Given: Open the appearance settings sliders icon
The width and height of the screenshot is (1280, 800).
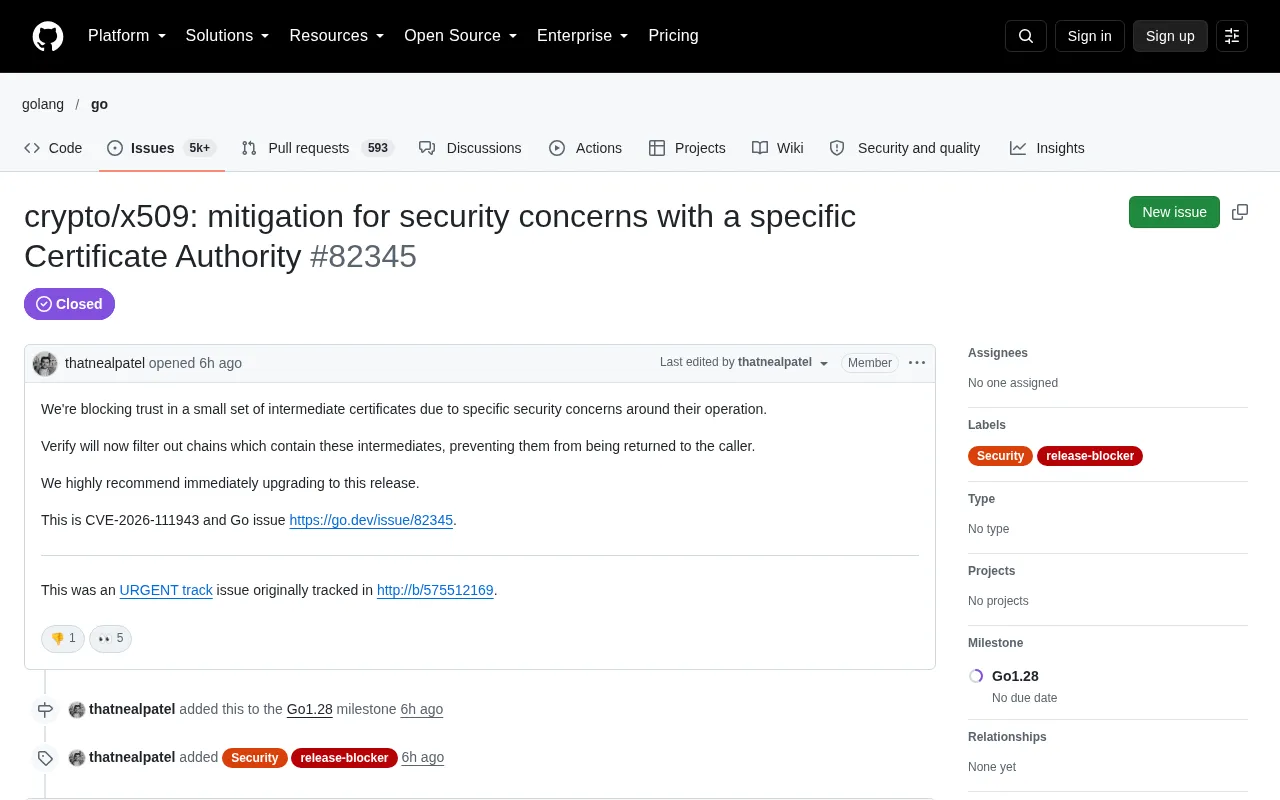Looking at the screenshot, I should pos(1232,36).
